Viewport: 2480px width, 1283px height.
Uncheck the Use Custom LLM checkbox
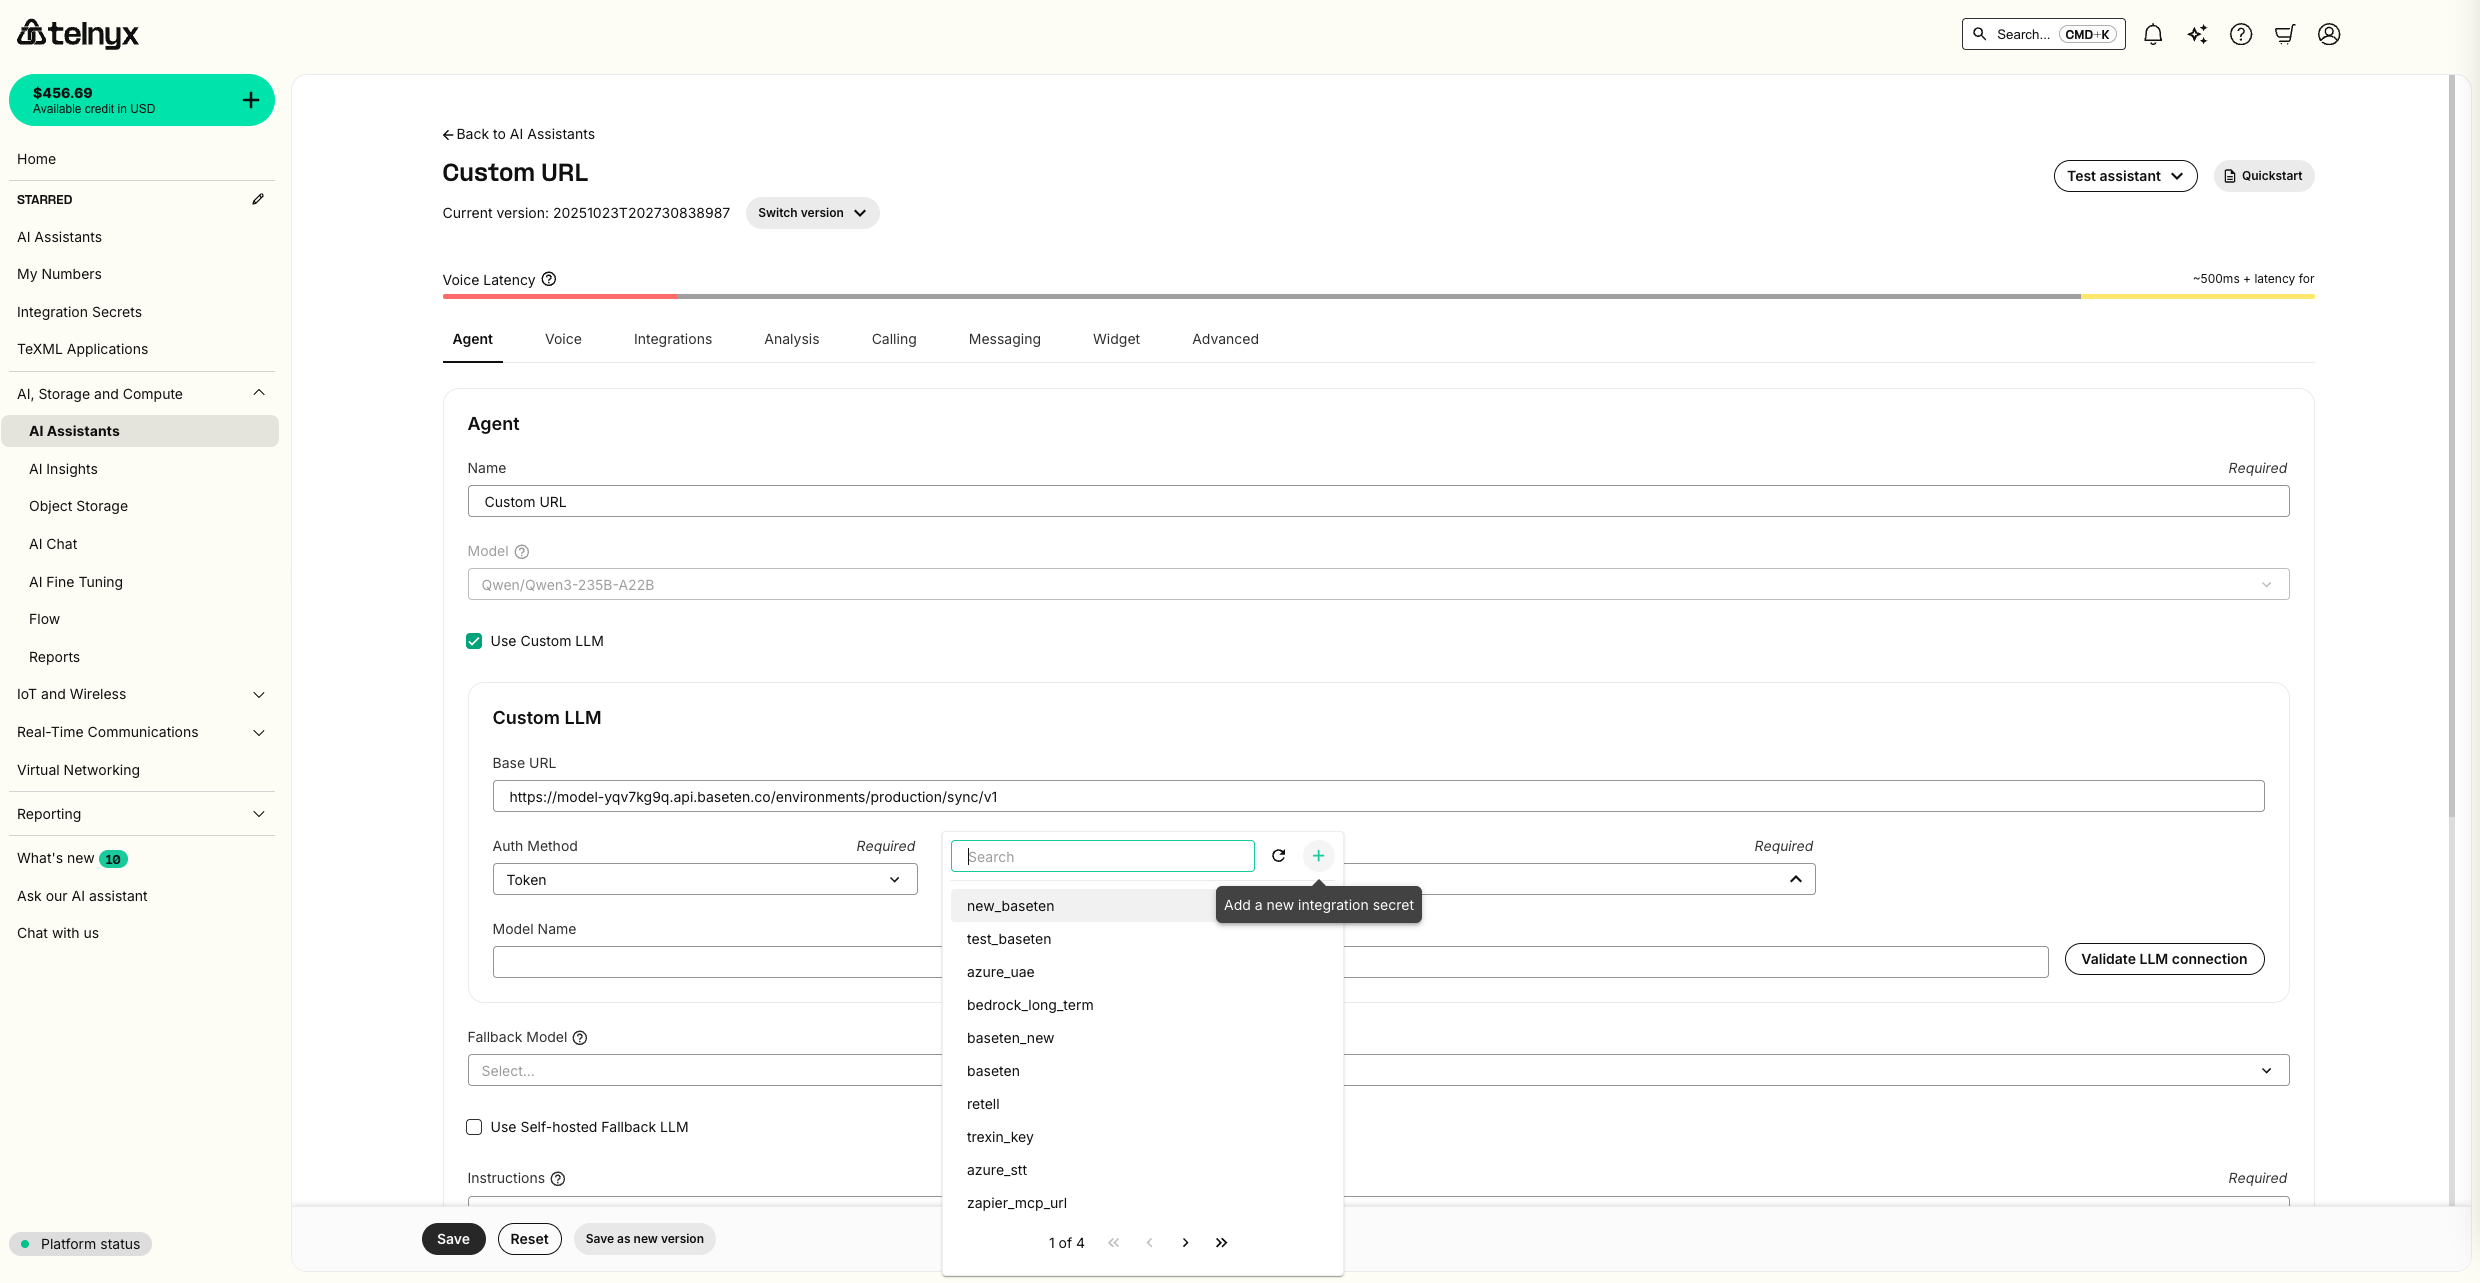pyautogui.click(x=474, y=641)
